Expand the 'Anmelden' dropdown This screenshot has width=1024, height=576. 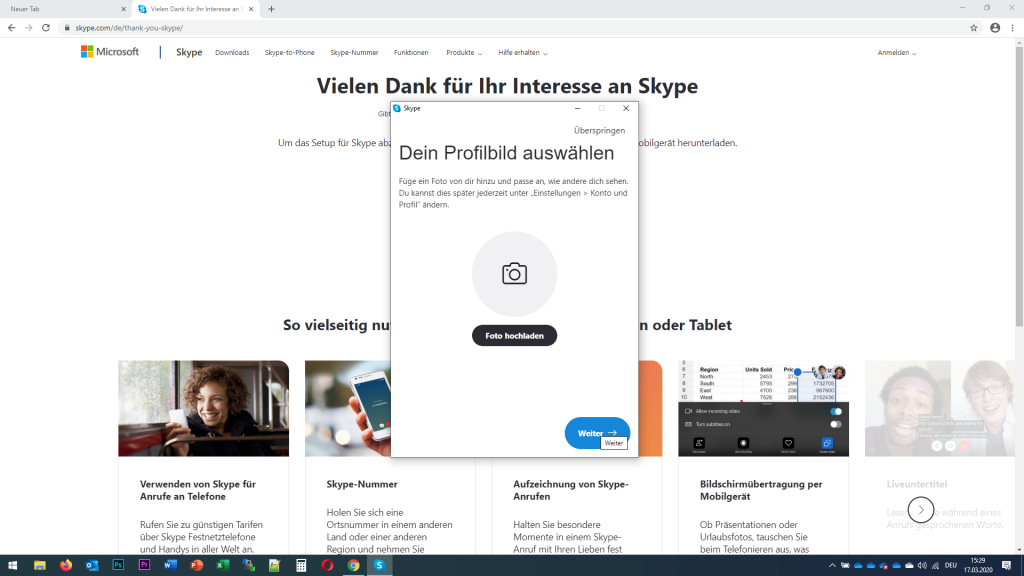pos(897,52)
